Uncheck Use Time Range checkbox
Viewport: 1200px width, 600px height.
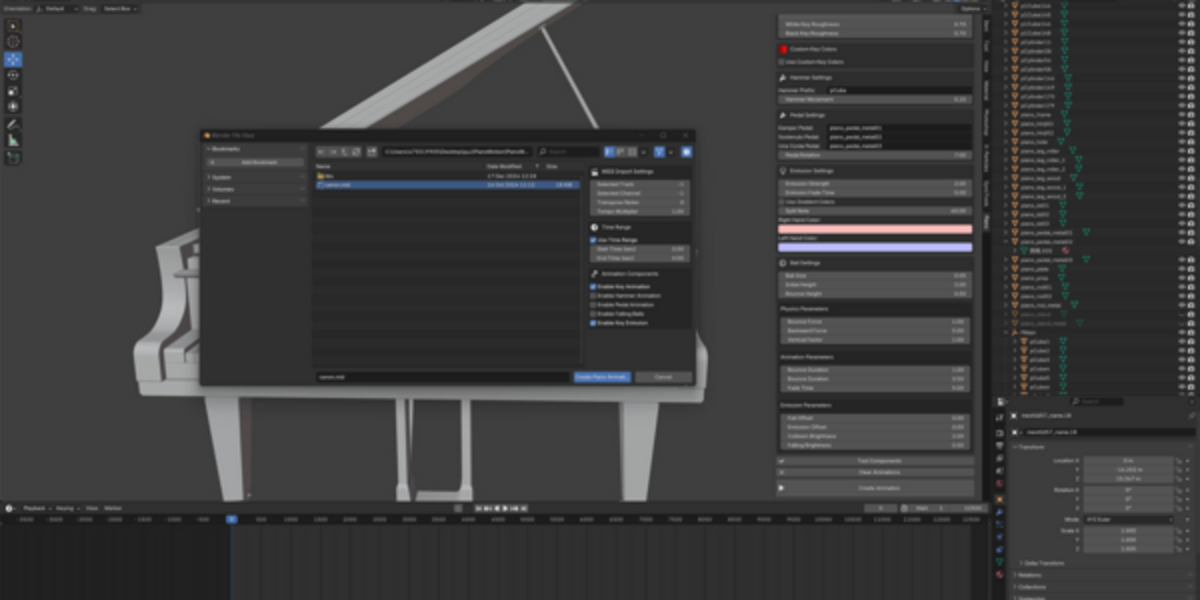(x=593, y=240)
